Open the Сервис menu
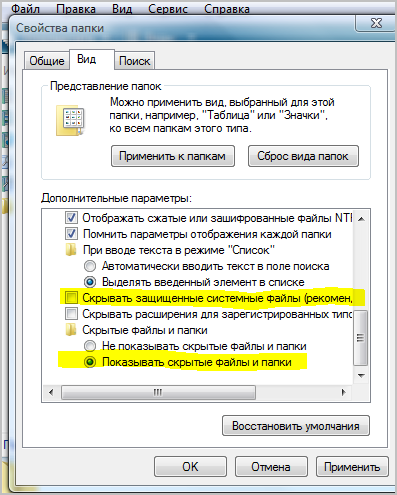 click(168, 9)
